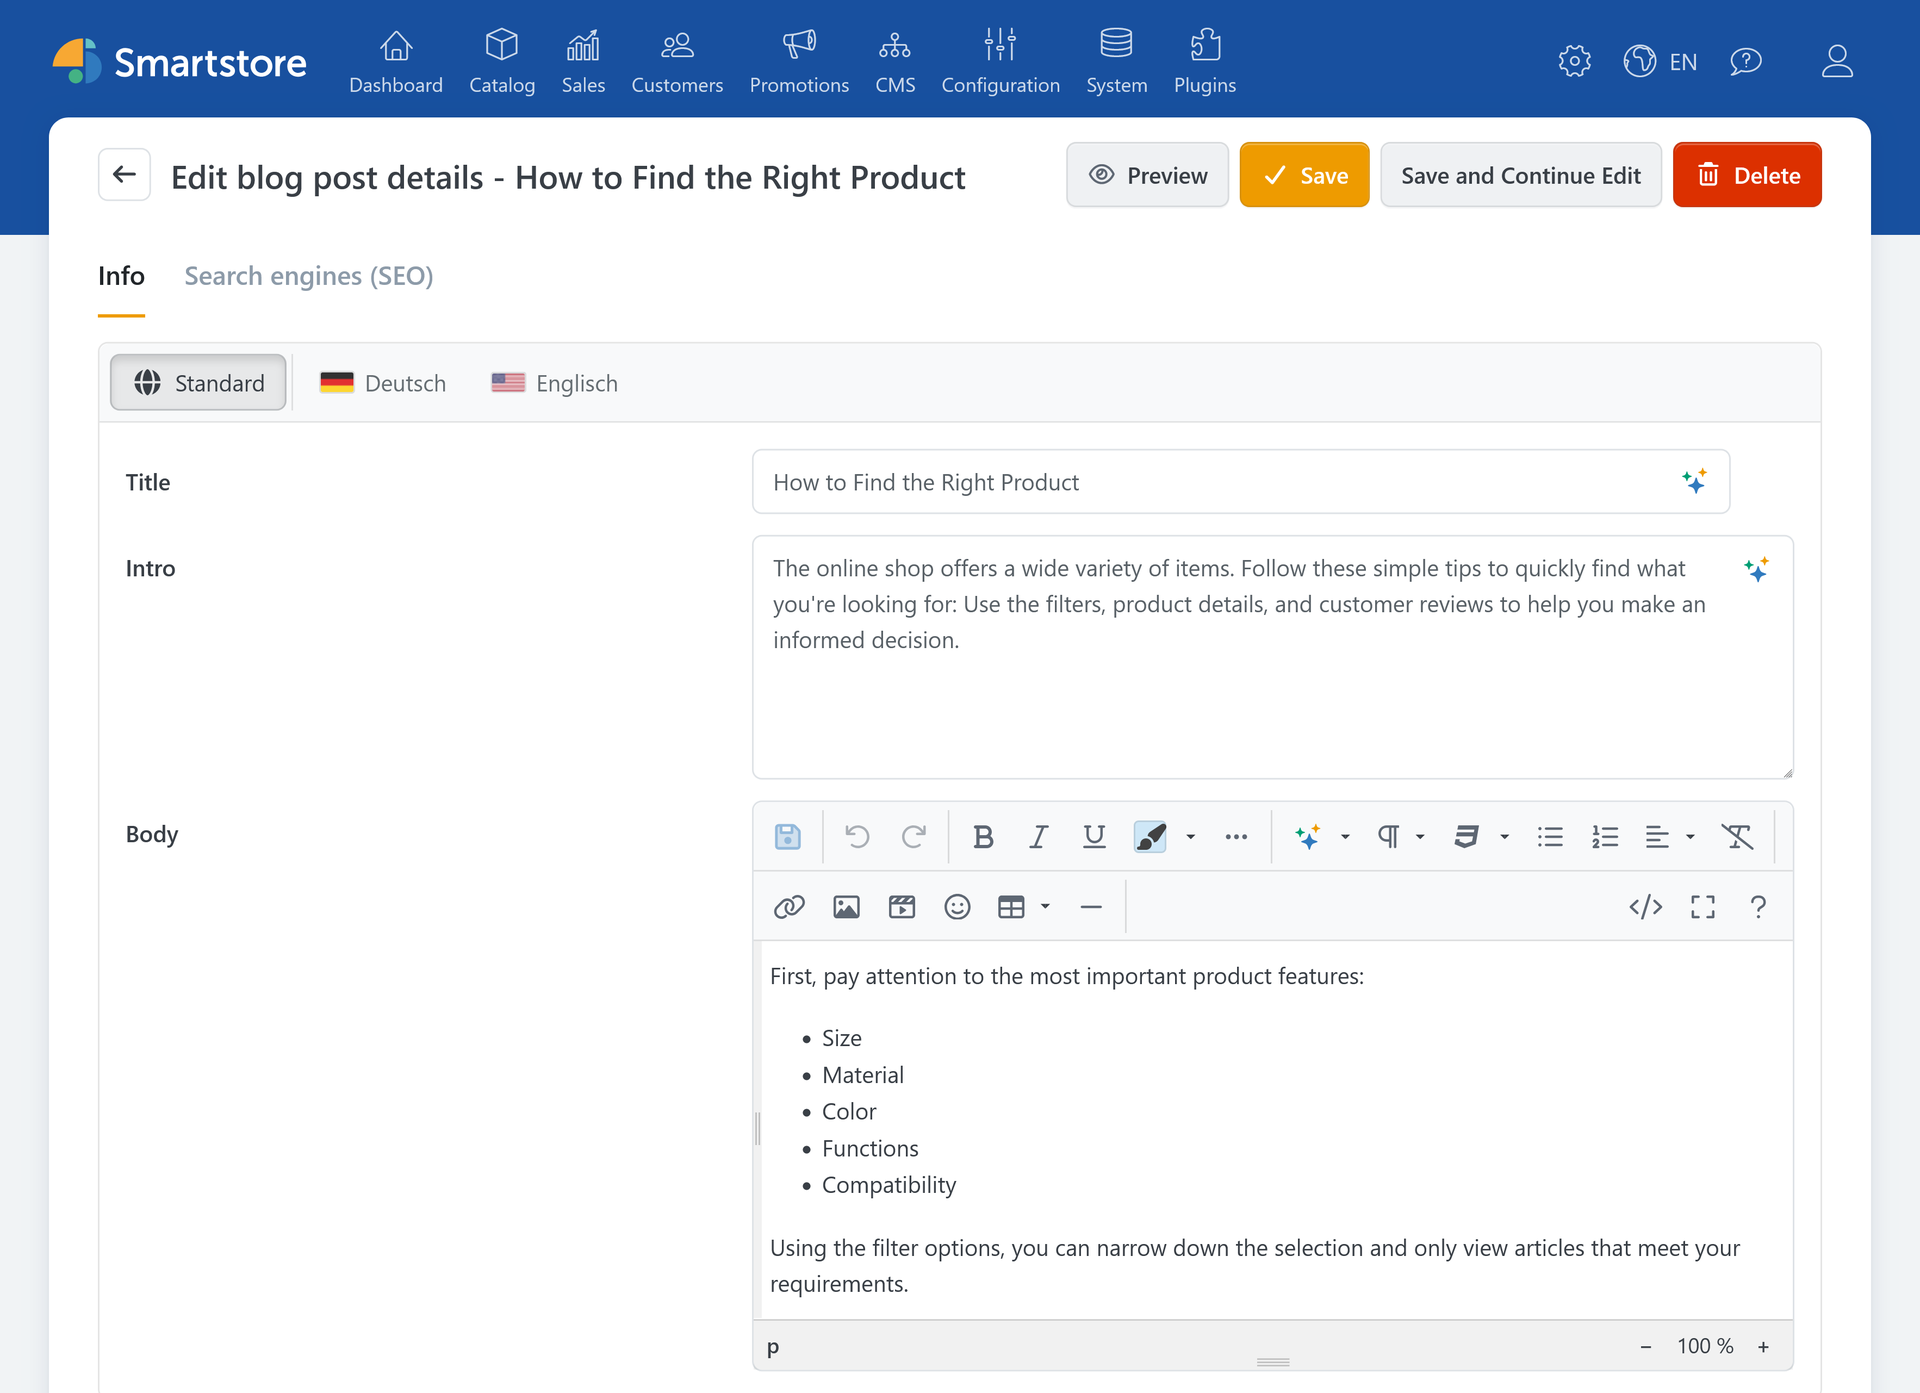Screen dimensions: 1920x1393
Task: Insert a horizontal line
Action: coord(1091,907)
